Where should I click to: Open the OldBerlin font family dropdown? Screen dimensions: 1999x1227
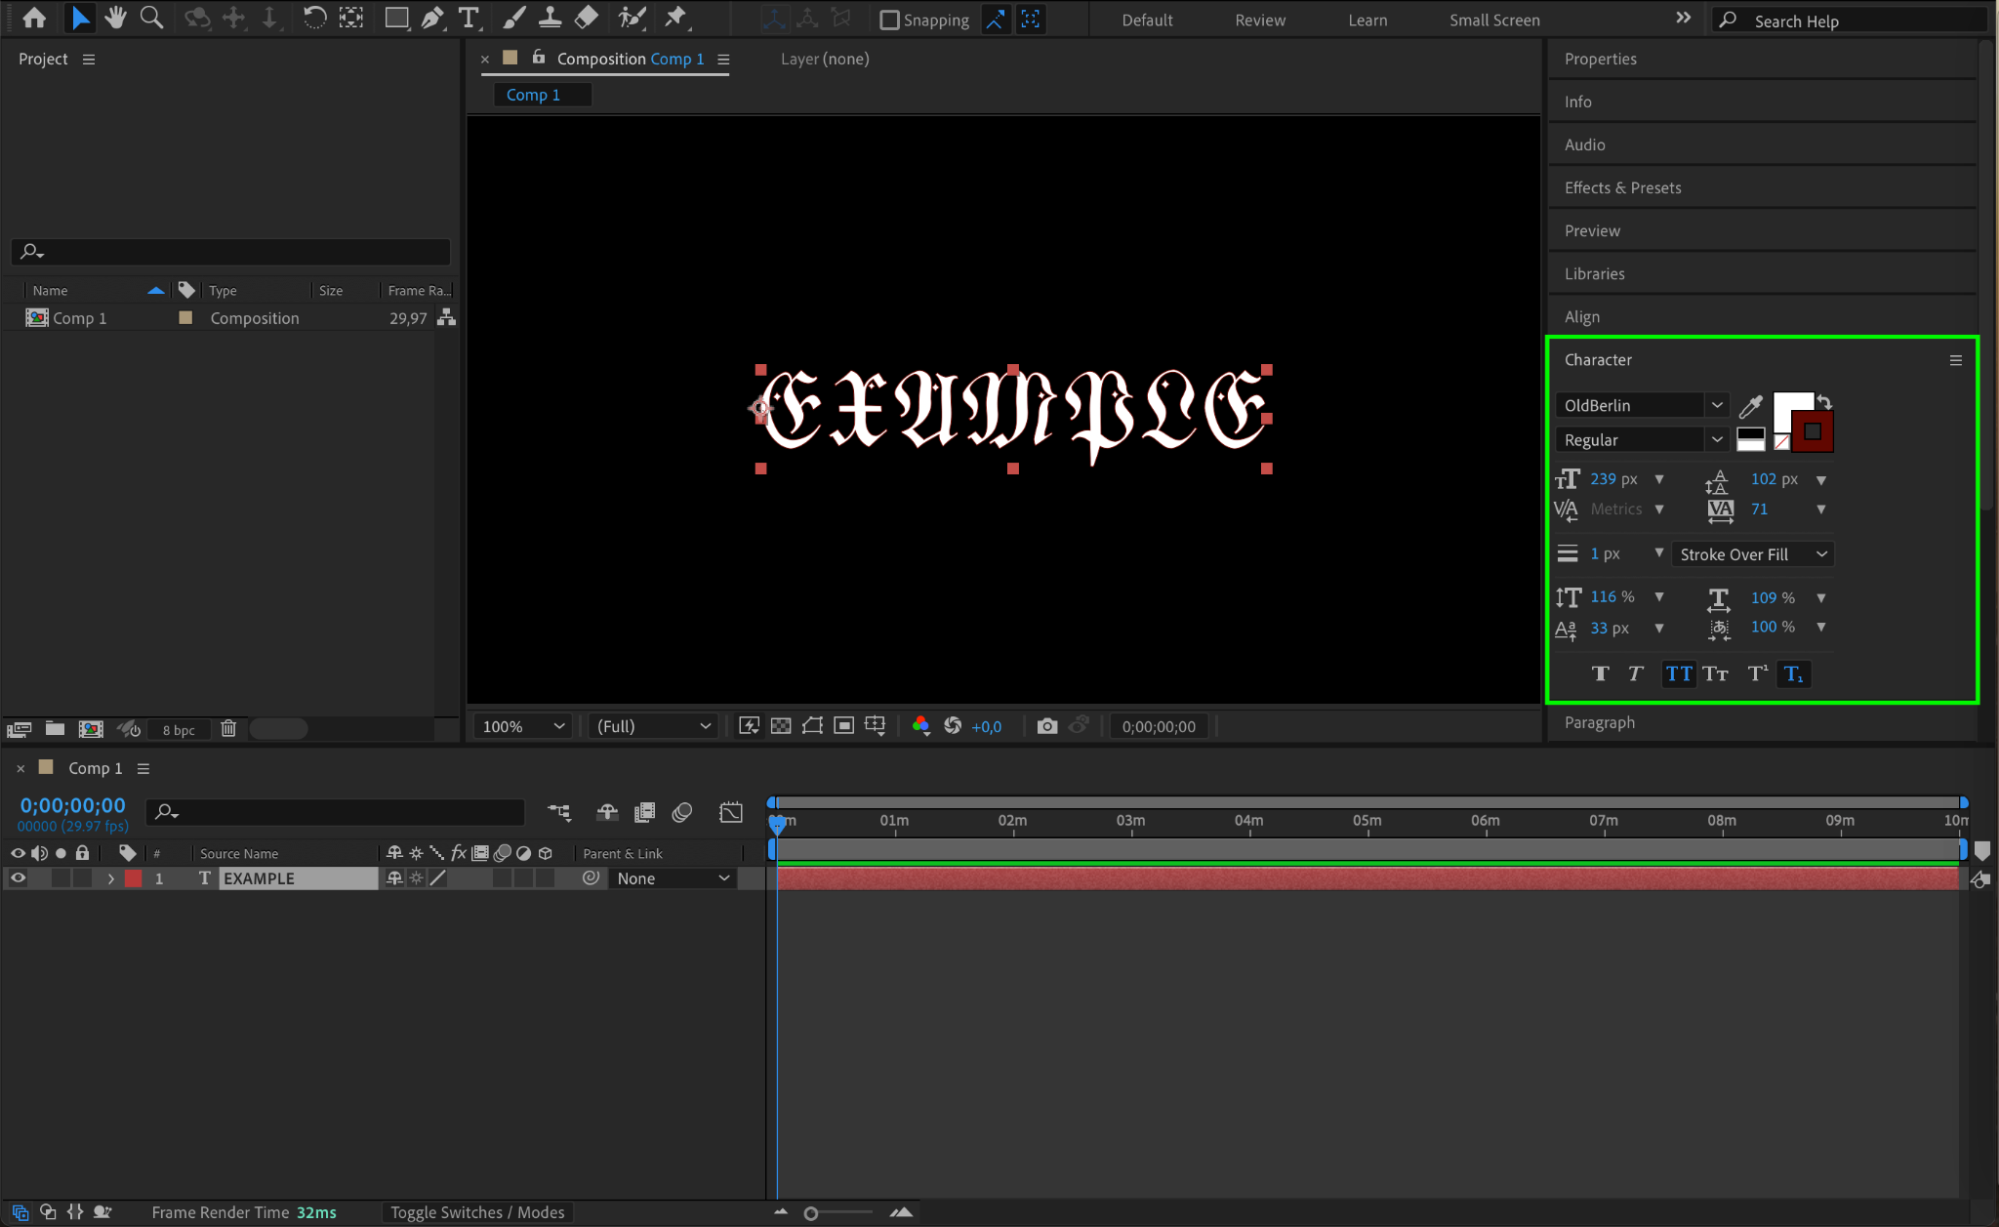pyautogui.click(x=1716, y=405)
